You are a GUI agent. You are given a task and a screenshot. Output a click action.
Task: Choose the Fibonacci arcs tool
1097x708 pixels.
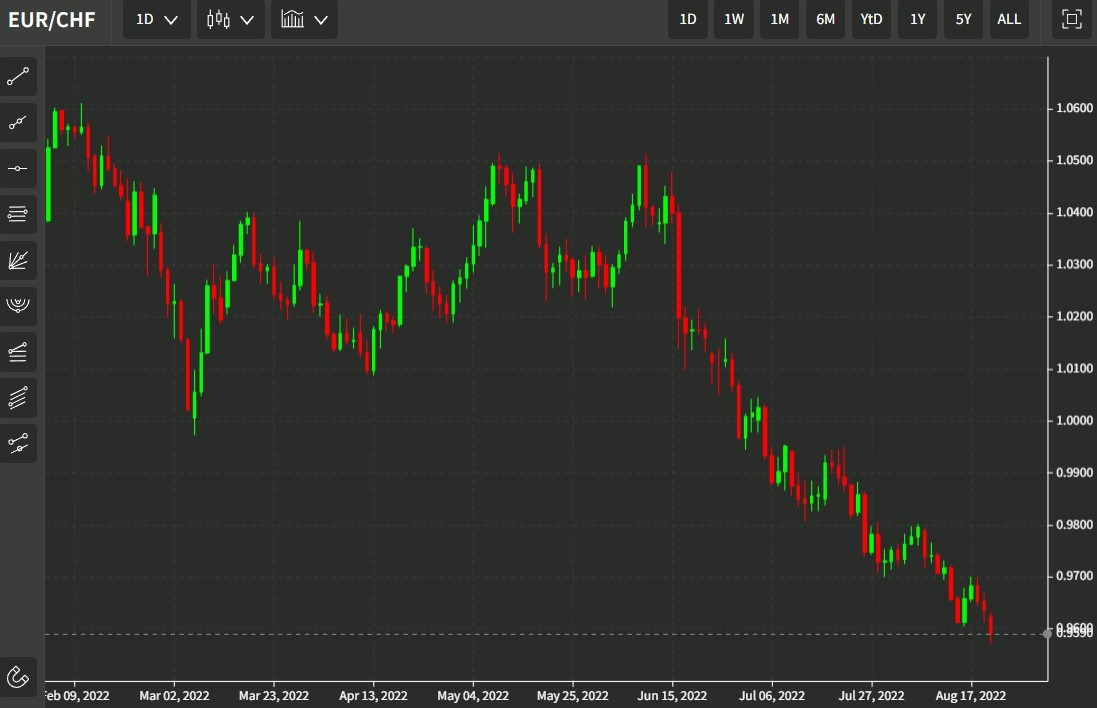point(18,306)
